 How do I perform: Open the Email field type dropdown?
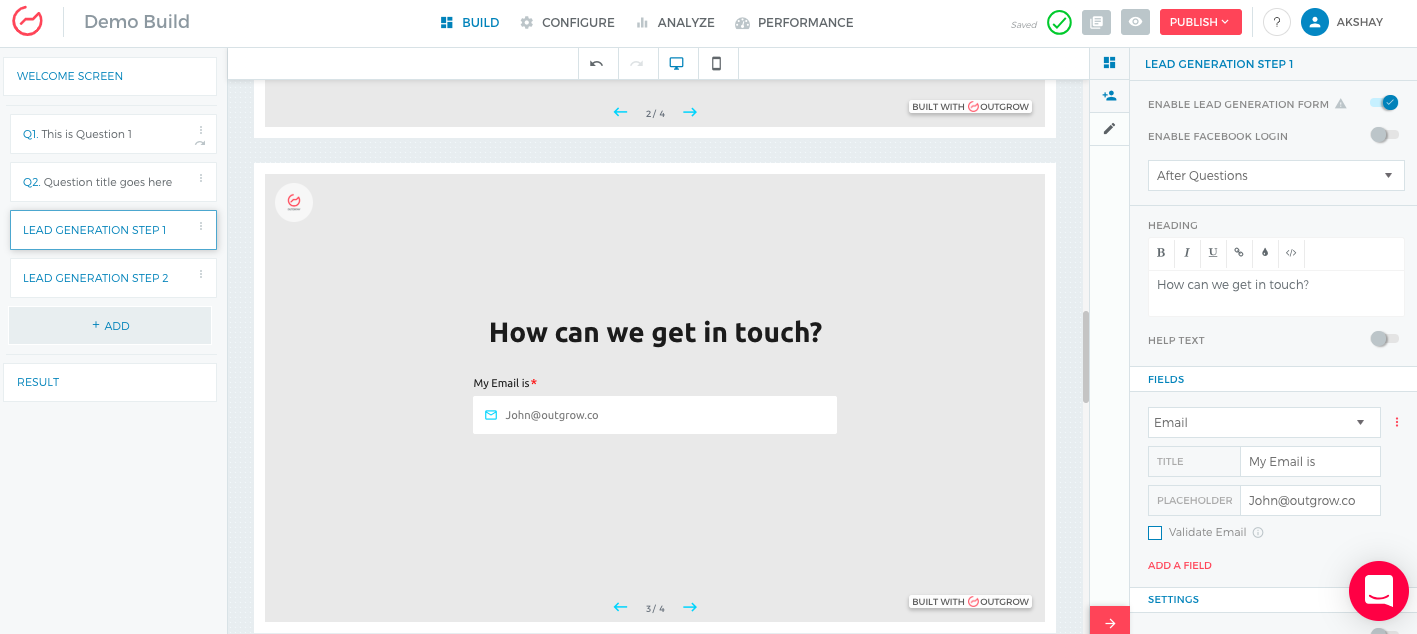[1264, 422]
